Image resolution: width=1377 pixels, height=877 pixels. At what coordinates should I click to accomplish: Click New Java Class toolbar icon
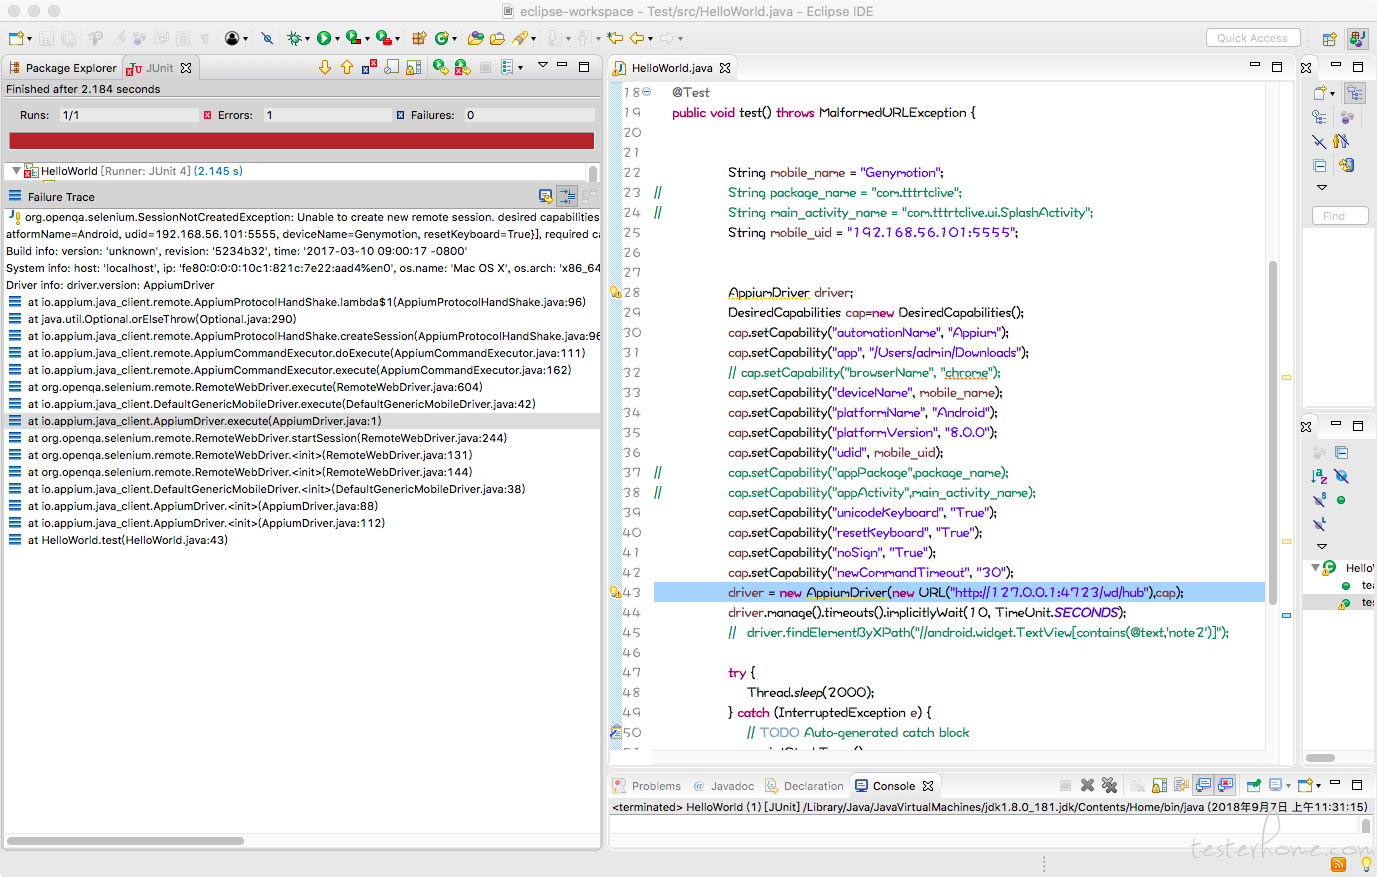(441, 38)
